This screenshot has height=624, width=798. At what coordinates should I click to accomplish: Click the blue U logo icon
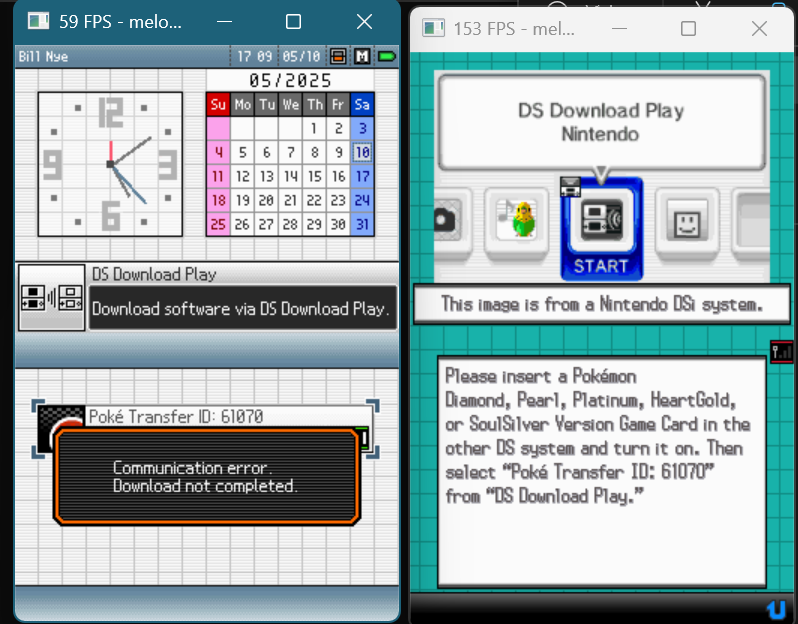776,609
